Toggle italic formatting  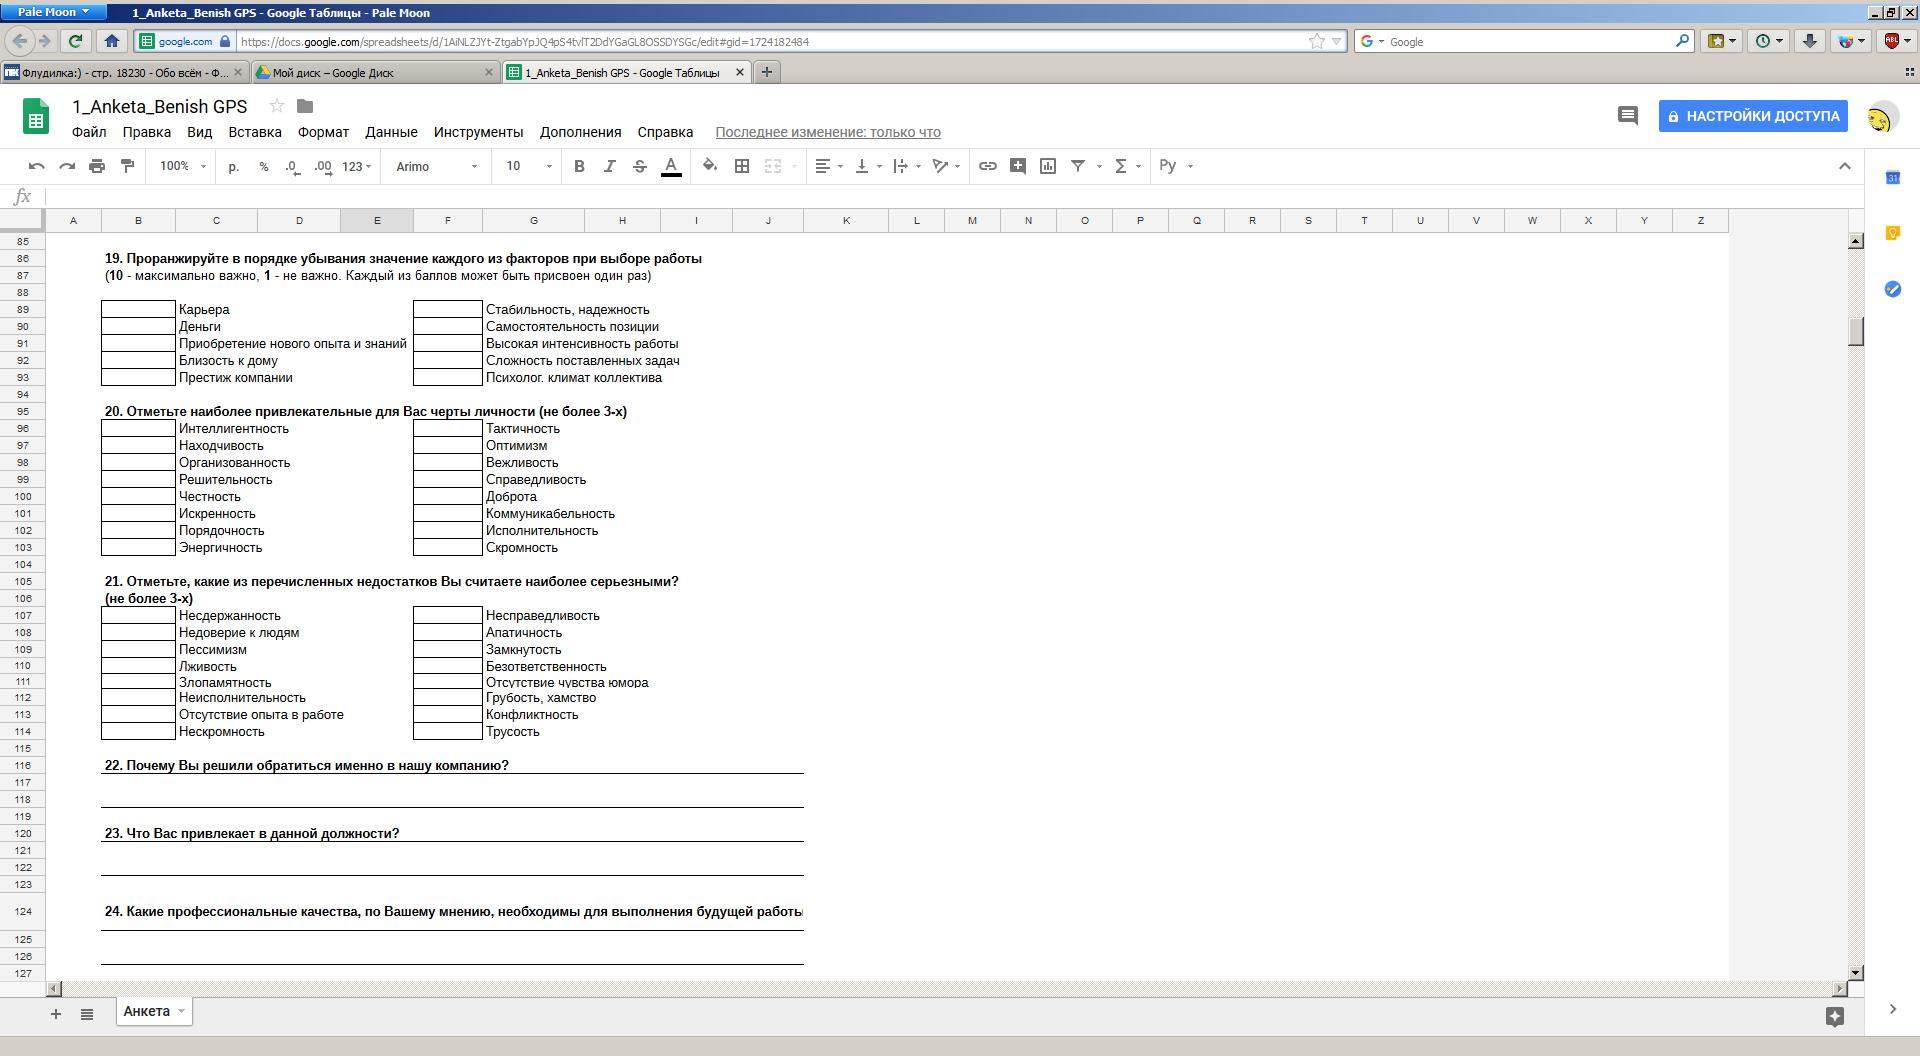tap(609, 166)
